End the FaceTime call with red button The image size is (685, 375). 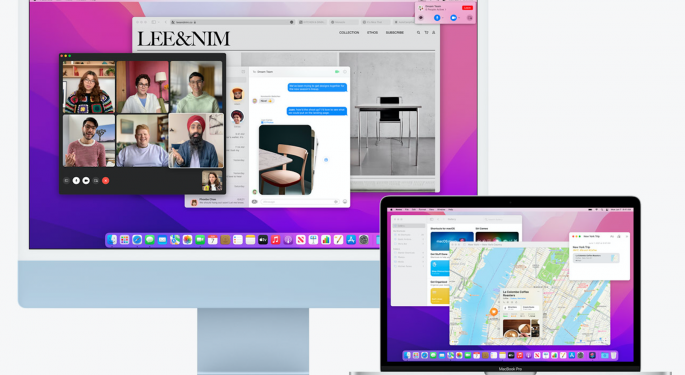[105, 181]
